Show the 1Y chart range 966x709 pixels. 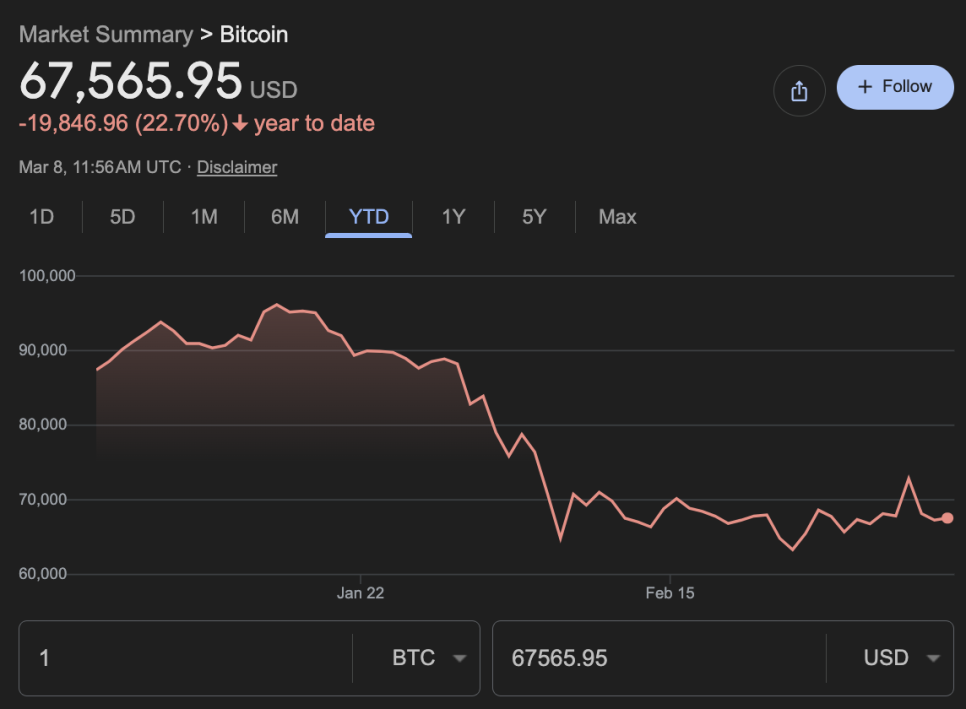[453, 217]
